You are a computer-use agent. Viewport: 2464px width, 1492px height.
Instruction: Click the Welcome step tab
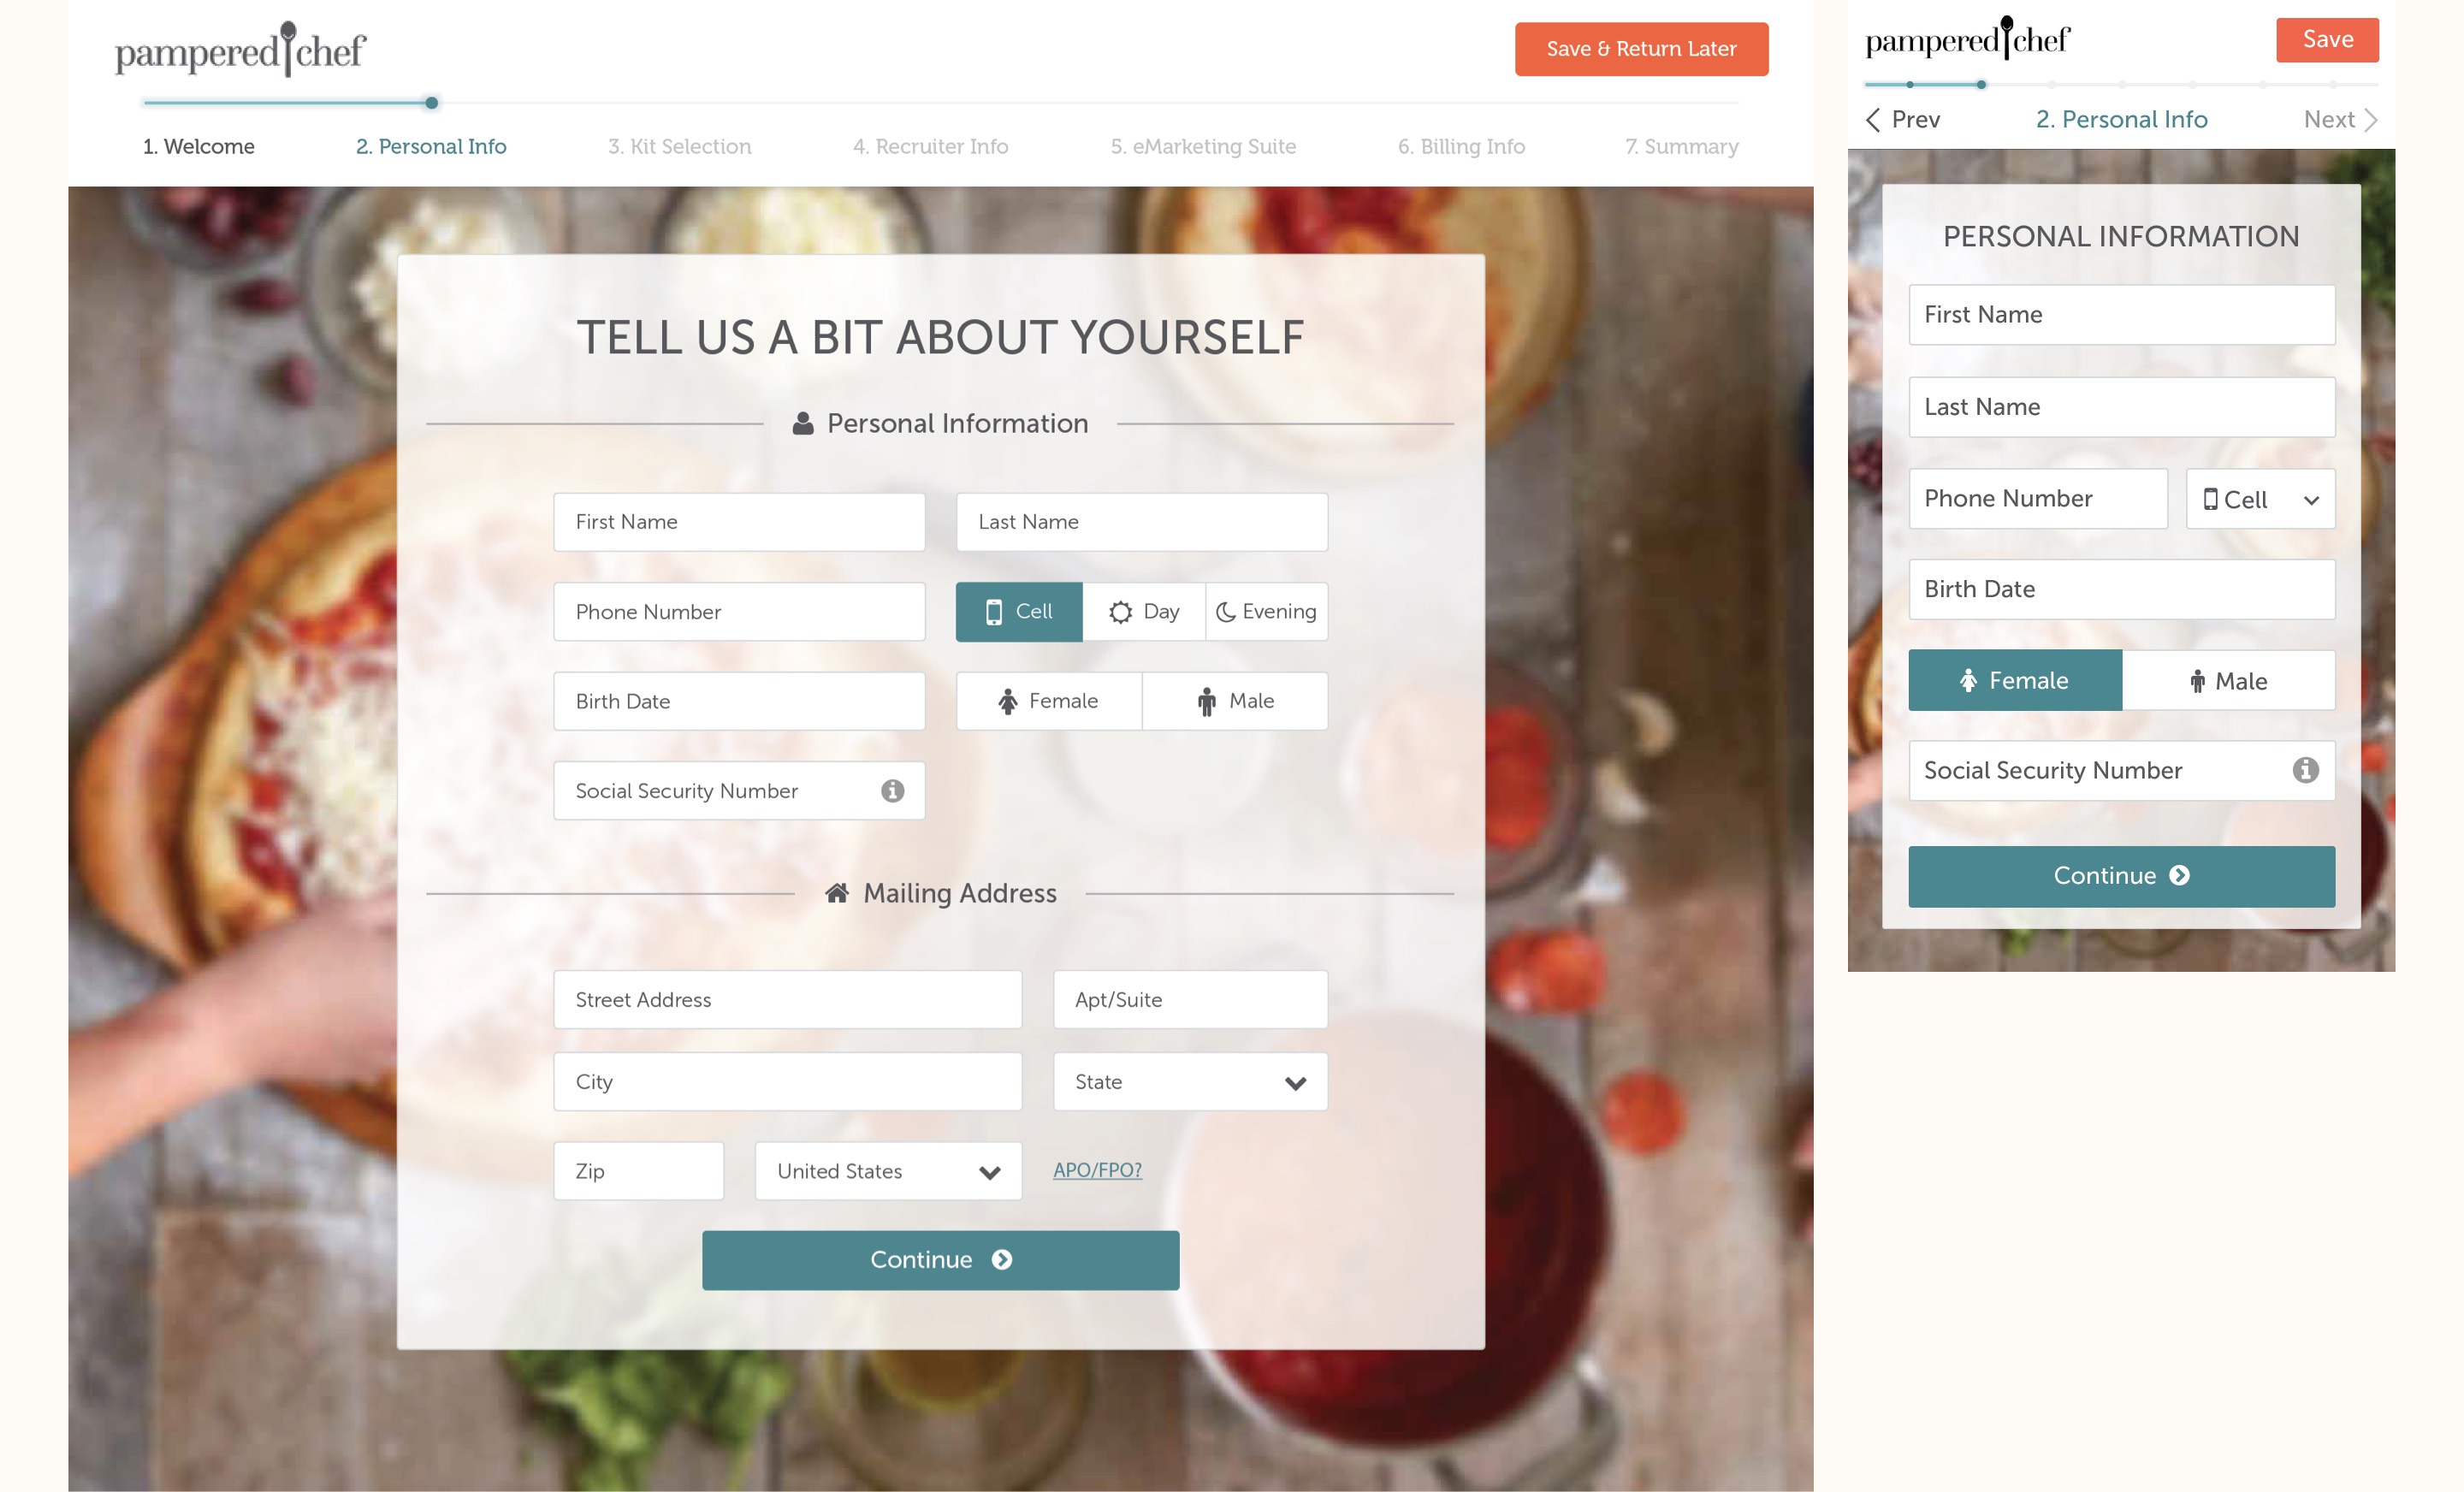coord(198,146)
